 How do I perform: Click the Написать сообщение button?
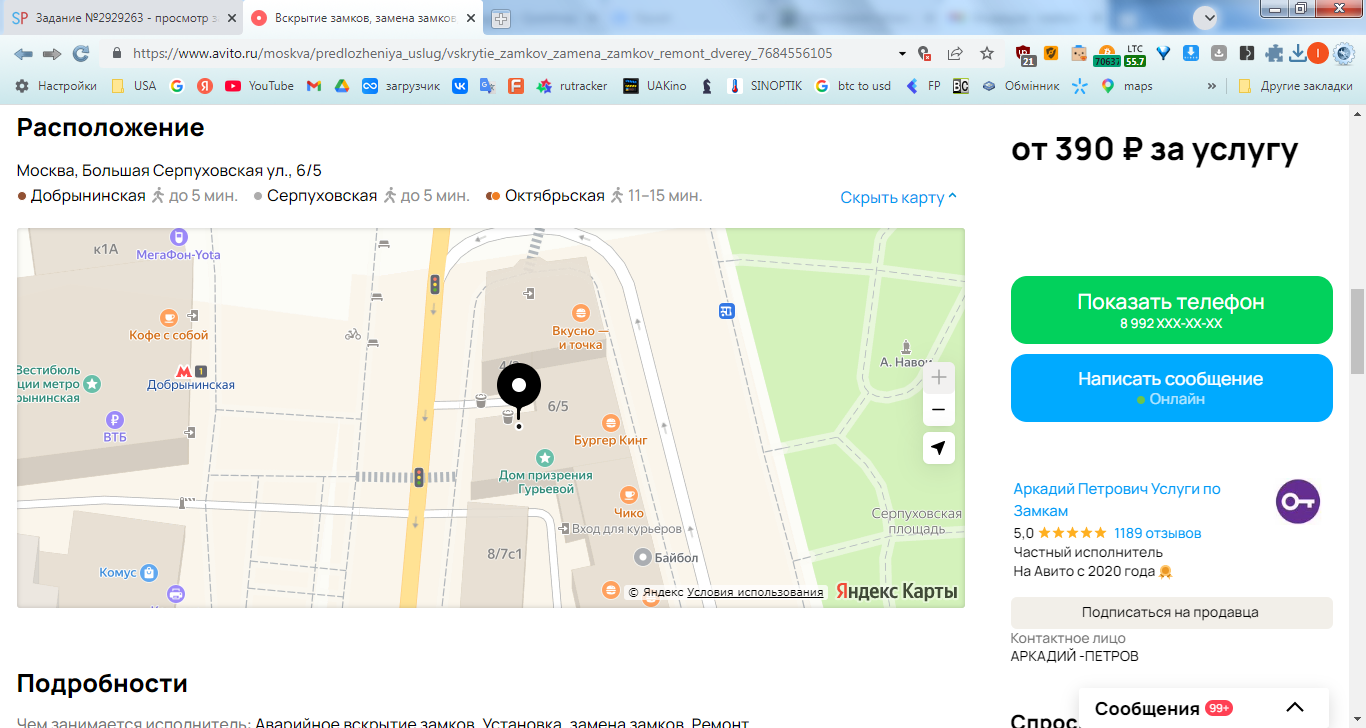click(1171, 388)
